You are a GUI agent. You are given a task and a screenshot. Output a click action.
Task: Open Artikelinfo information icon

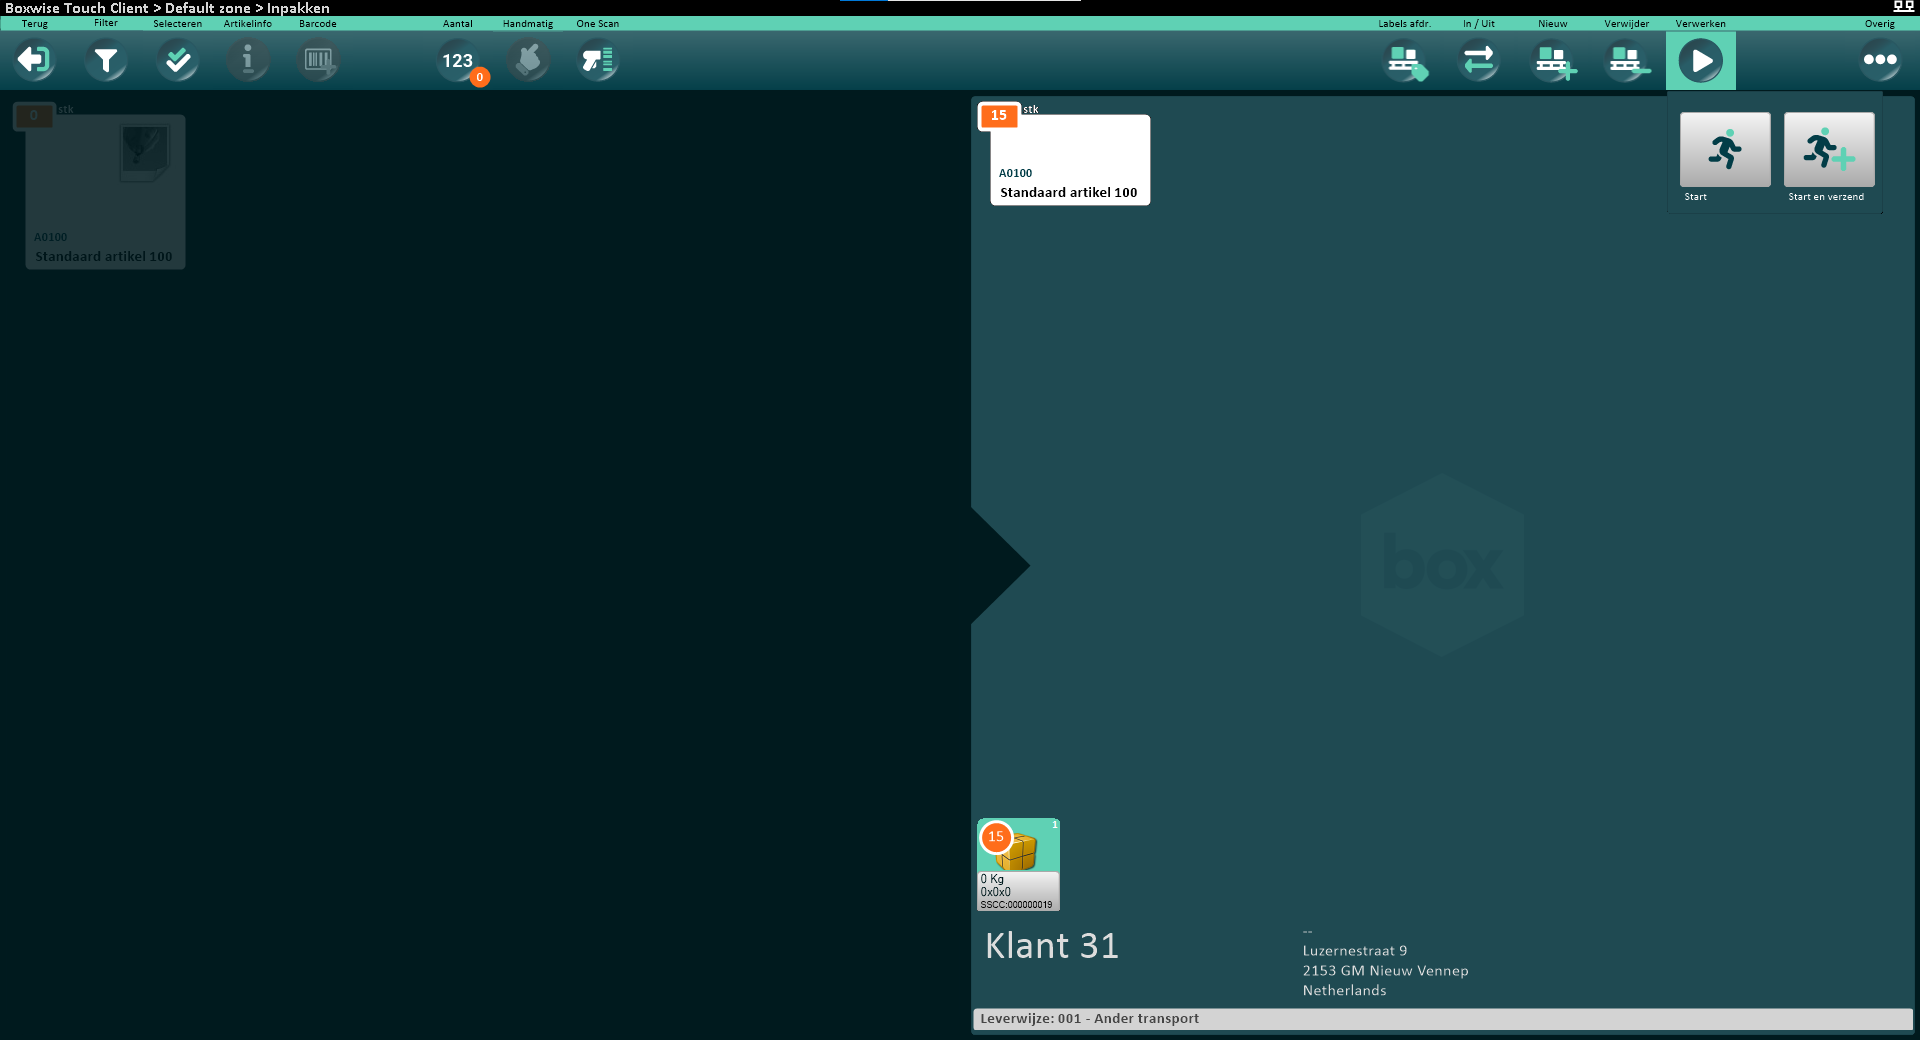tap(248, 61)
